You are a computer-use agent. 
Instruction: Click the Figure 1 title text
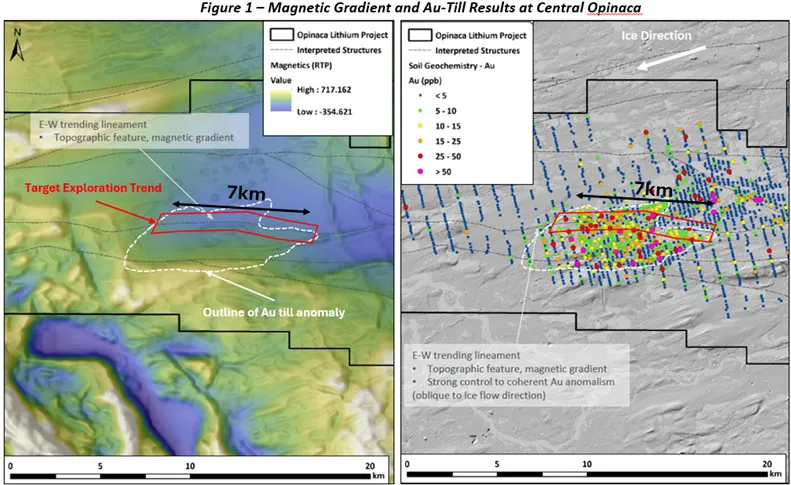point(395,8)
